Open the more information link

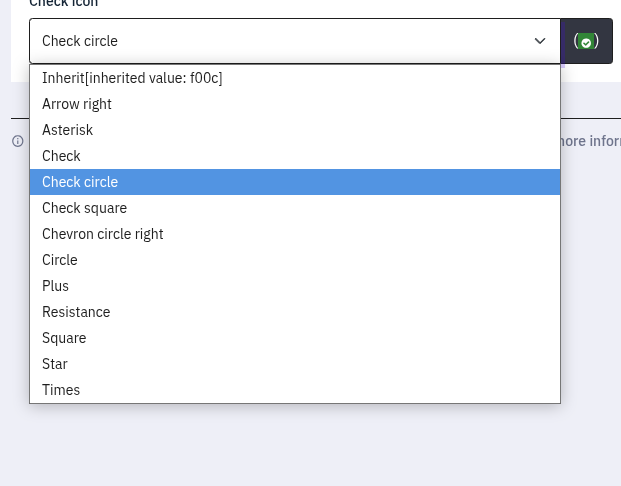pyautogui.click(x=590, y=141)
